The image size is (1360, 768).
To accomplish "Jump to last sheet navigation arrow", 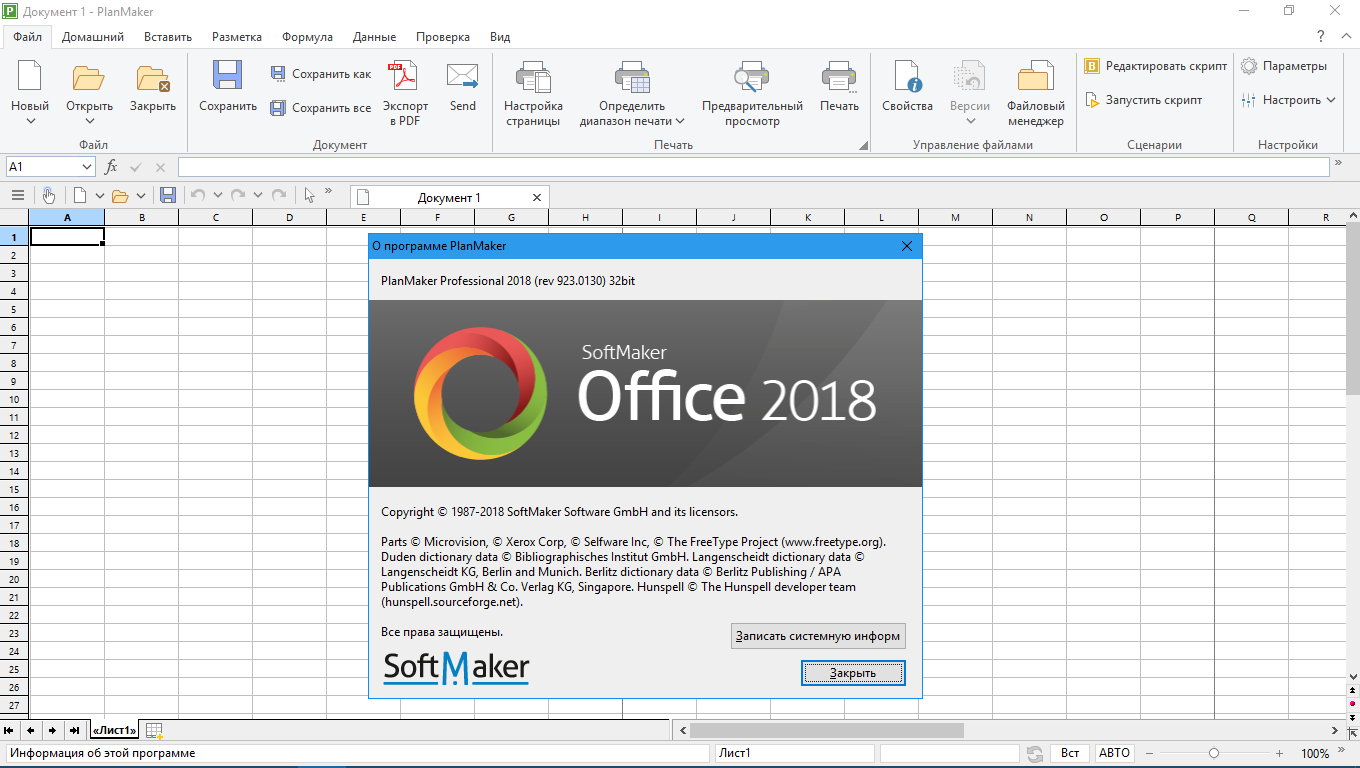I will pyautogui.click(x=74, y=730).
